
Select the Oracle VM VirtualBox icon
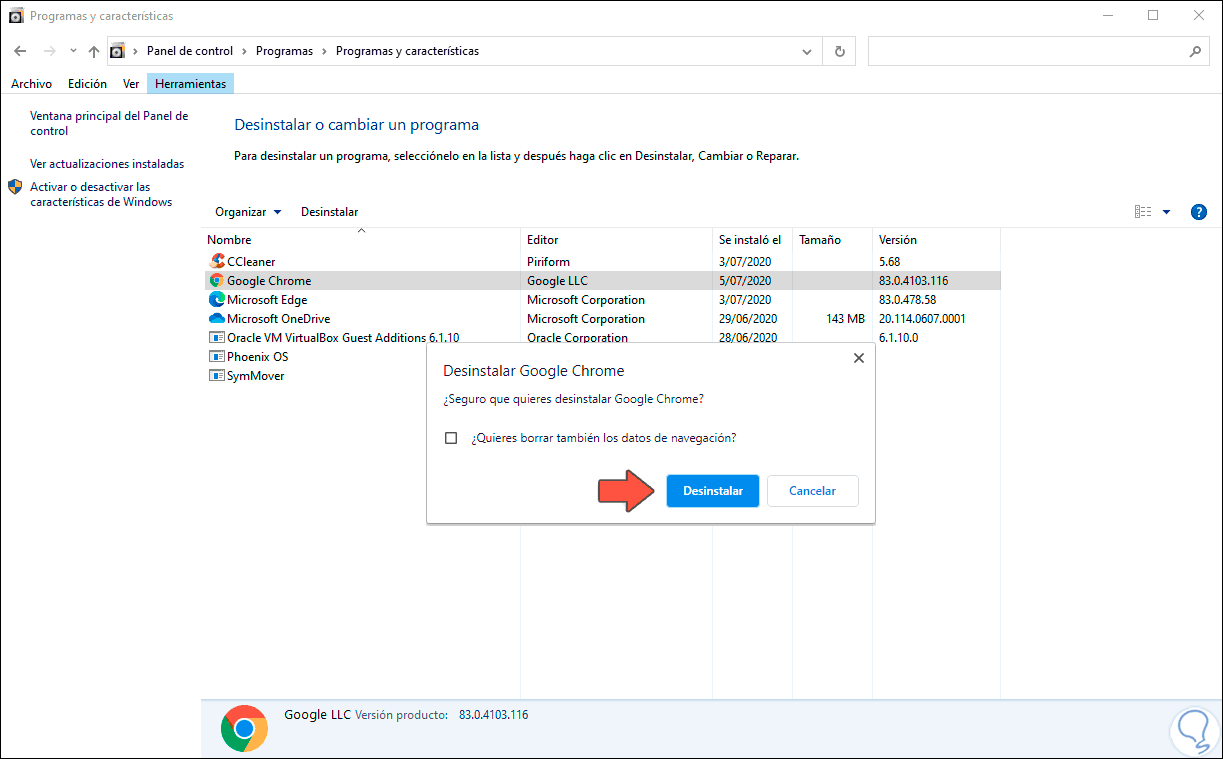click(216, 338)
